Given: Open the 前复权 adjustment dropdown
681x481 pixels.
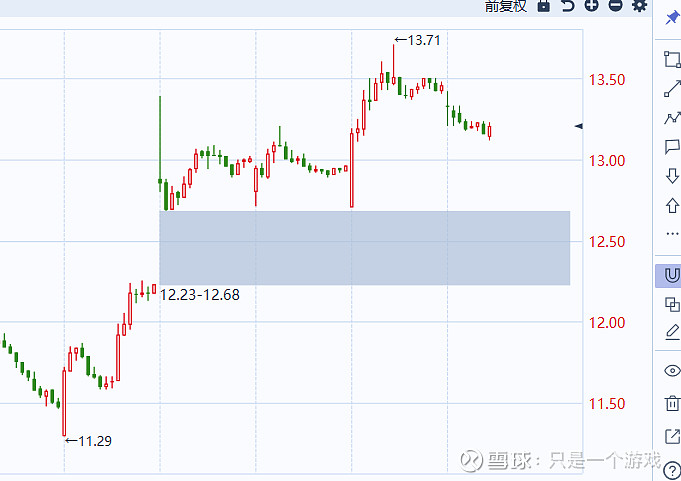Looking at the screenshot, I should click(505, 6).
